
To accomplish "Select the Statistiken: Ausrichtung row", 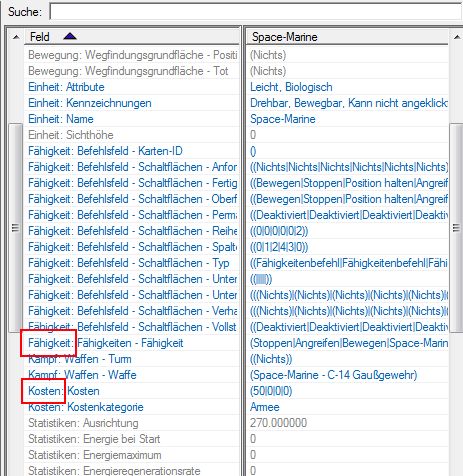I will pos(132,423).
